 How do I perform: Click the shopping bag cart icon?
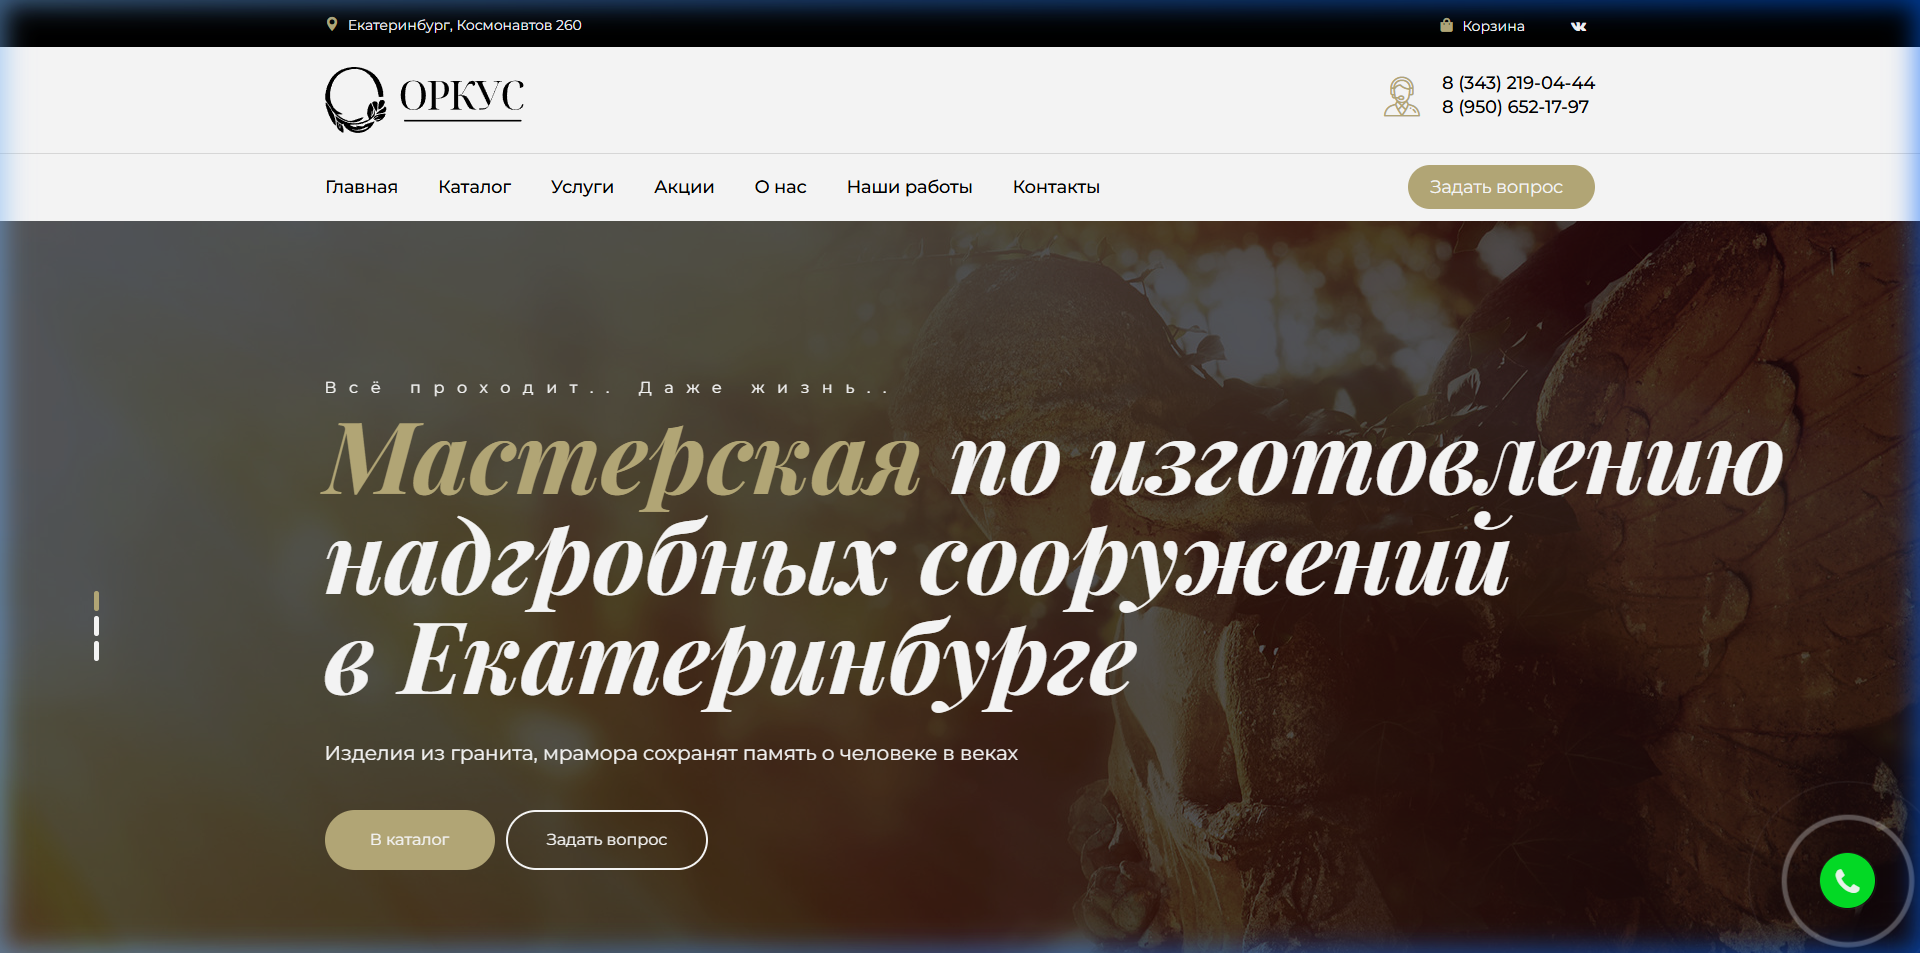[x=1446, y=25]
